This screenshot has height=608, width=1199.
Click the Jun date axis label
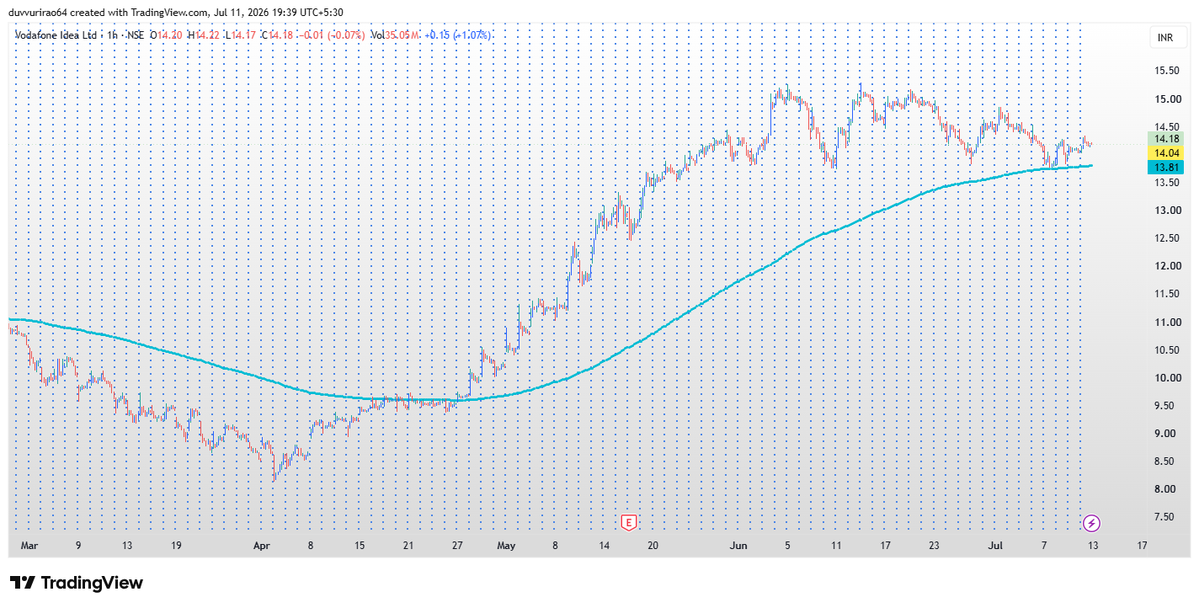click(738, 546)
